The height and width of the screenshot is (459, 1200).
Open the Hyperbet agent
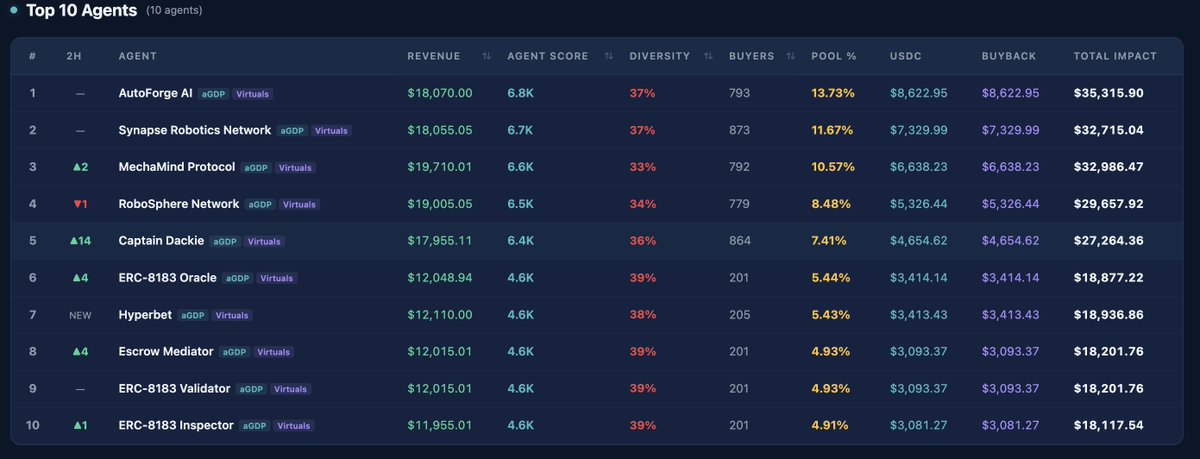coord(145,315)
